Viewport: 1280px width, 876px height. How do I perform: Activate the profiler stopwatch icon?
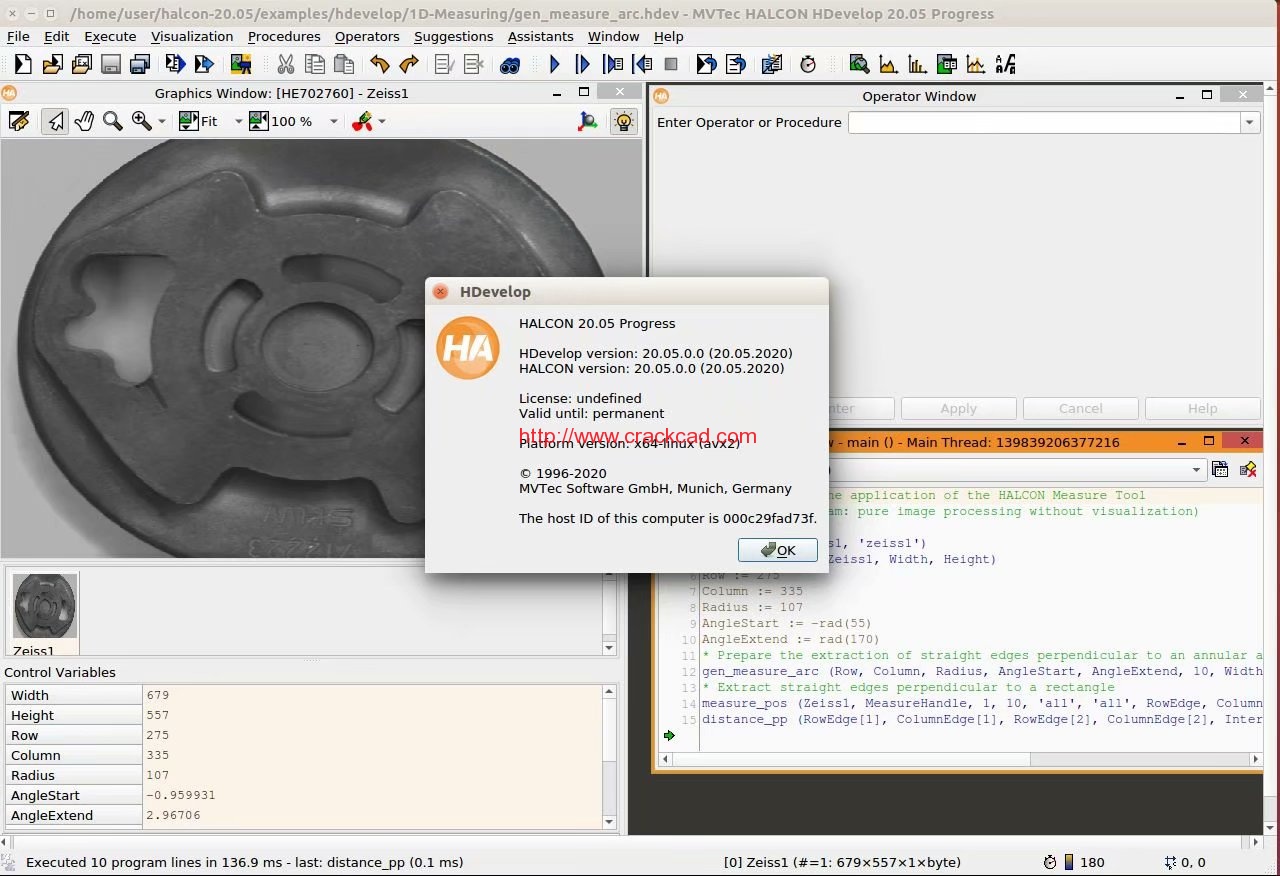pos(808,64)
